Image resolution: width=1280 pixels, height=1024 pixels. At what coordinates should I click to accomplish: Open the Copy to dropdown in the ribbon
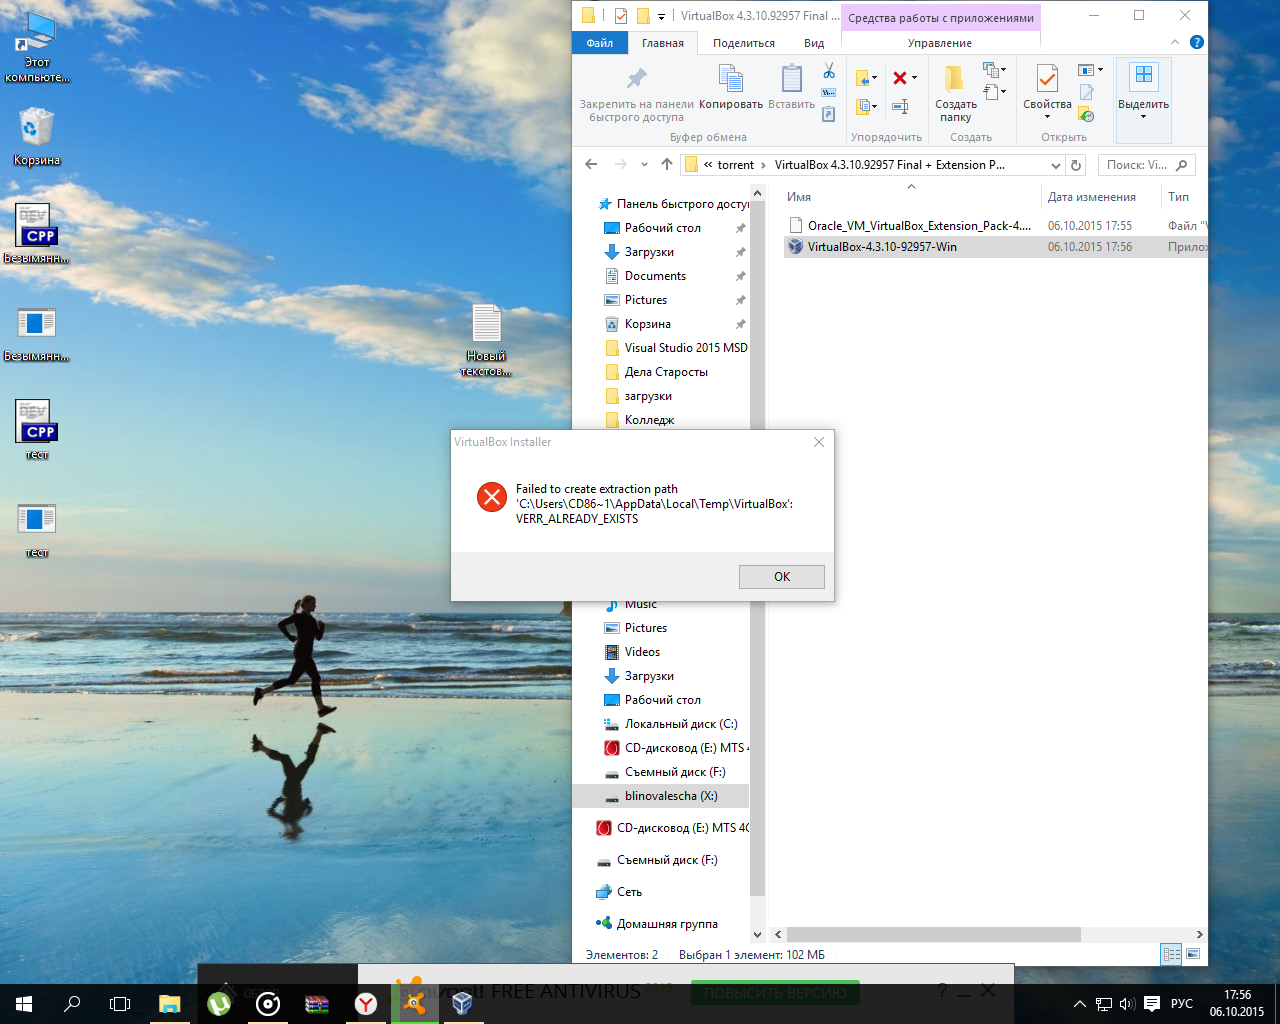(866, 106)
